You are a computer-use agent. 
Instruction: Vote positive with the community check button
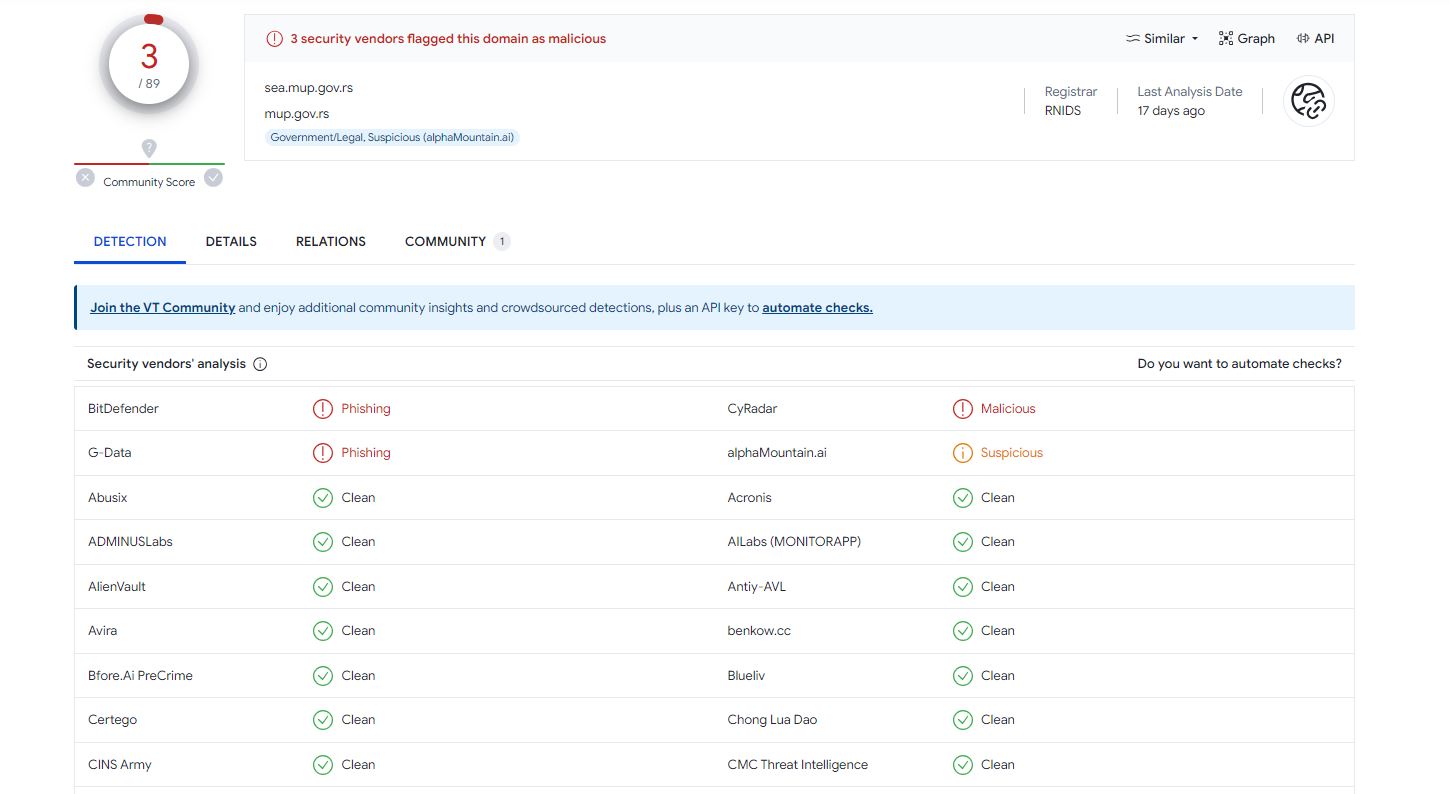click(x=213, y=178)
